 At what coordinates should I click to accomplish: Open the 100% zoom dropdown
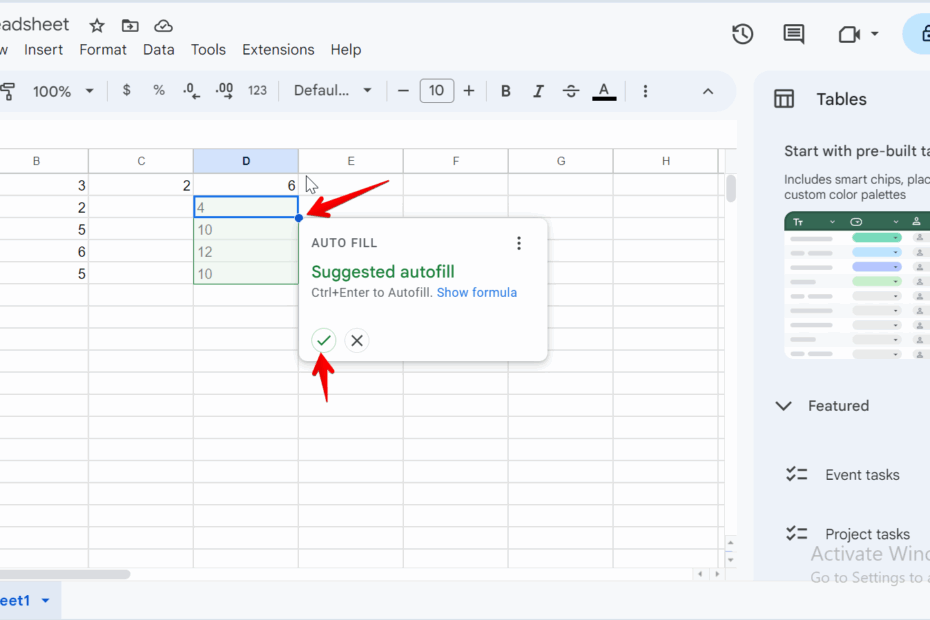click(63, 91)
